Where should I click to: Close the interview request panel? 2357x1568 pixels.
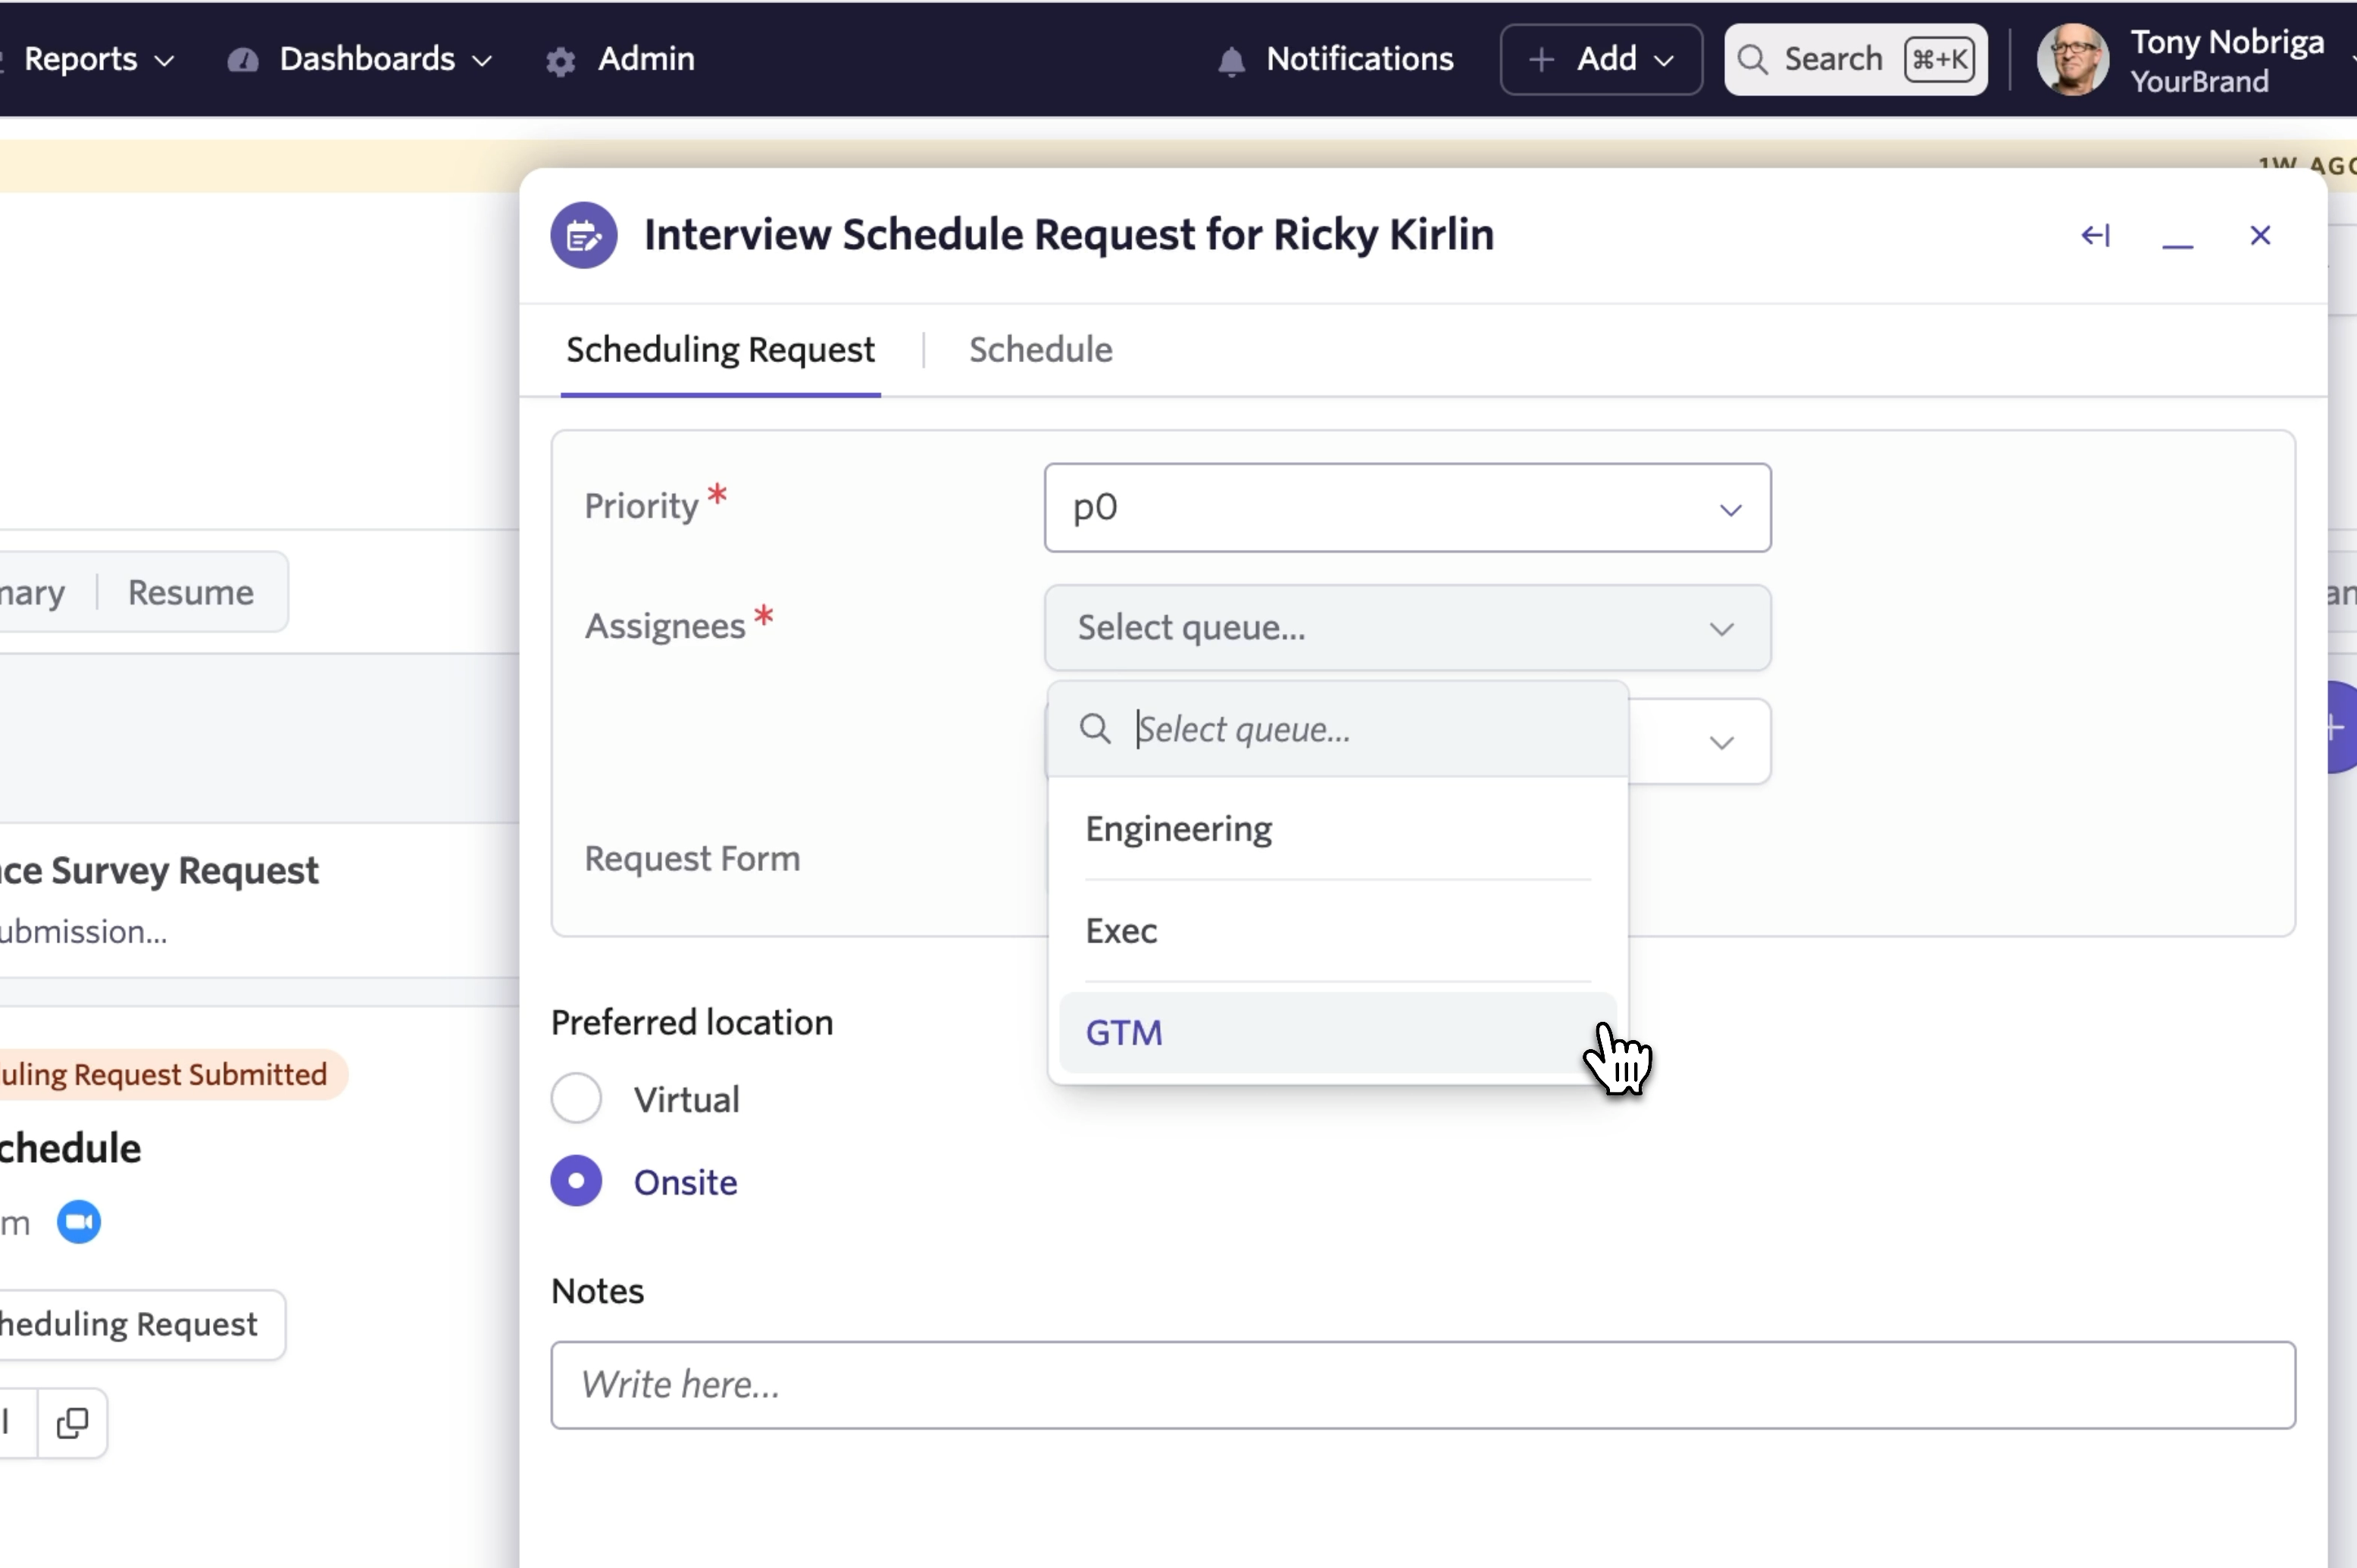(x=2260, y=235)
